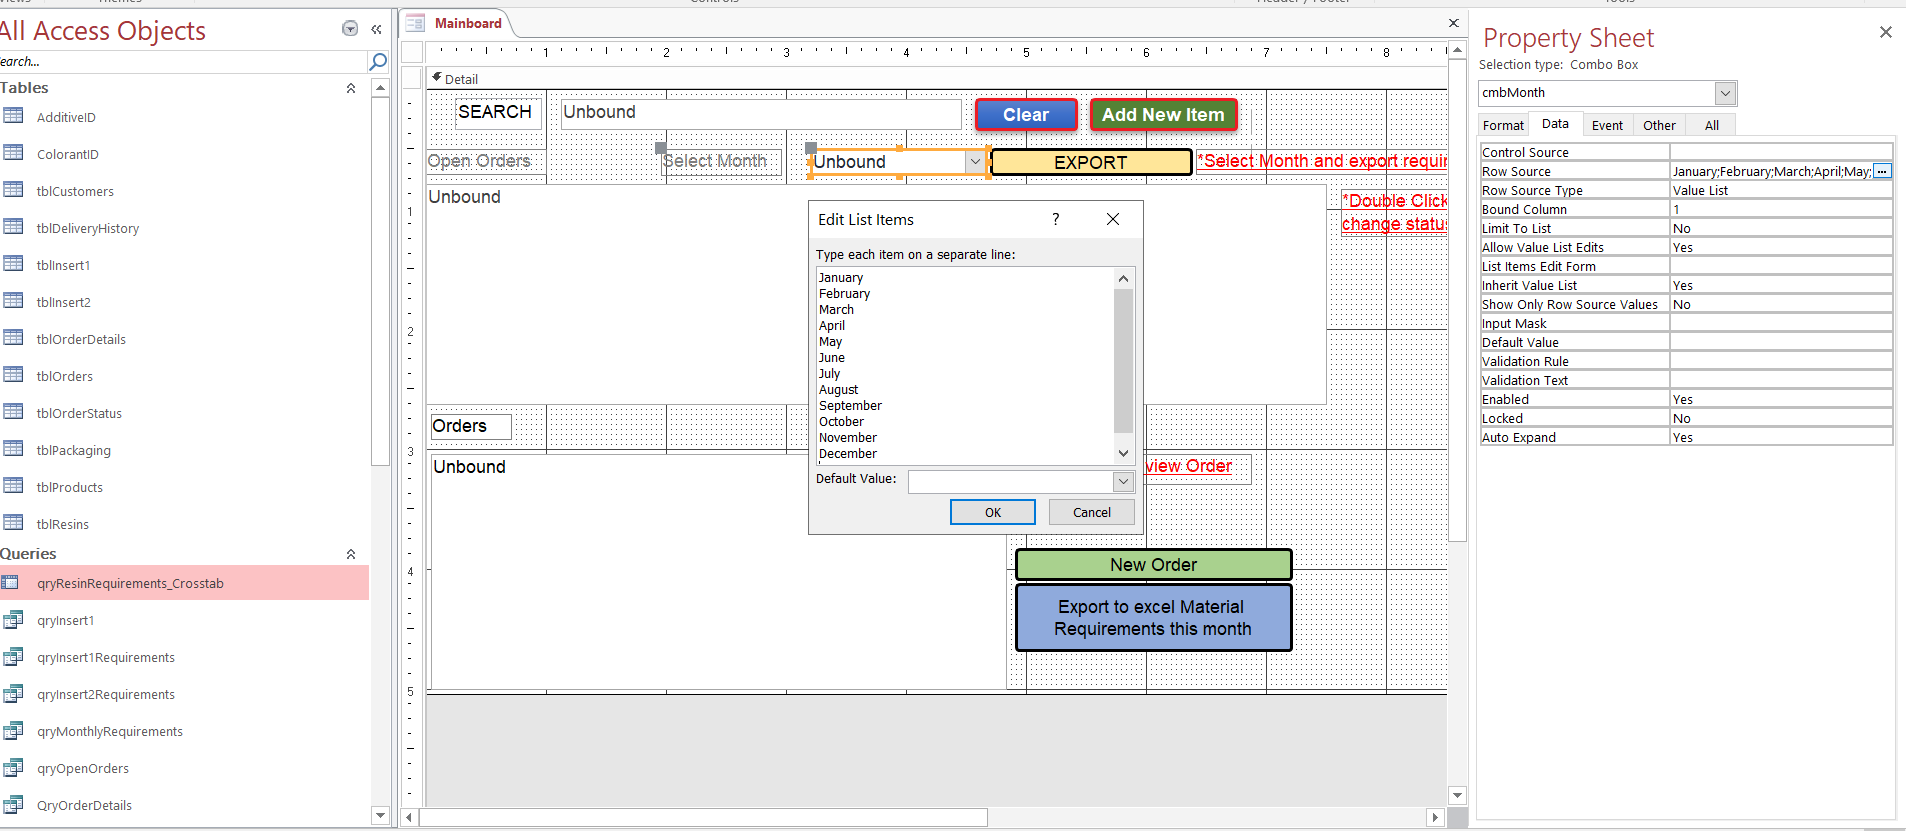Click the Auto Expand property value field
The height and width of the screenshot is (831, 1906).
click(1780, 437)
